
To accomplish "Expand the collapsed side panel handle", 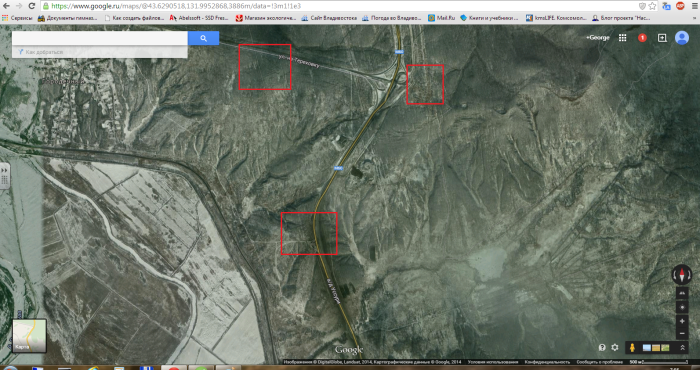I will [5, 176].
